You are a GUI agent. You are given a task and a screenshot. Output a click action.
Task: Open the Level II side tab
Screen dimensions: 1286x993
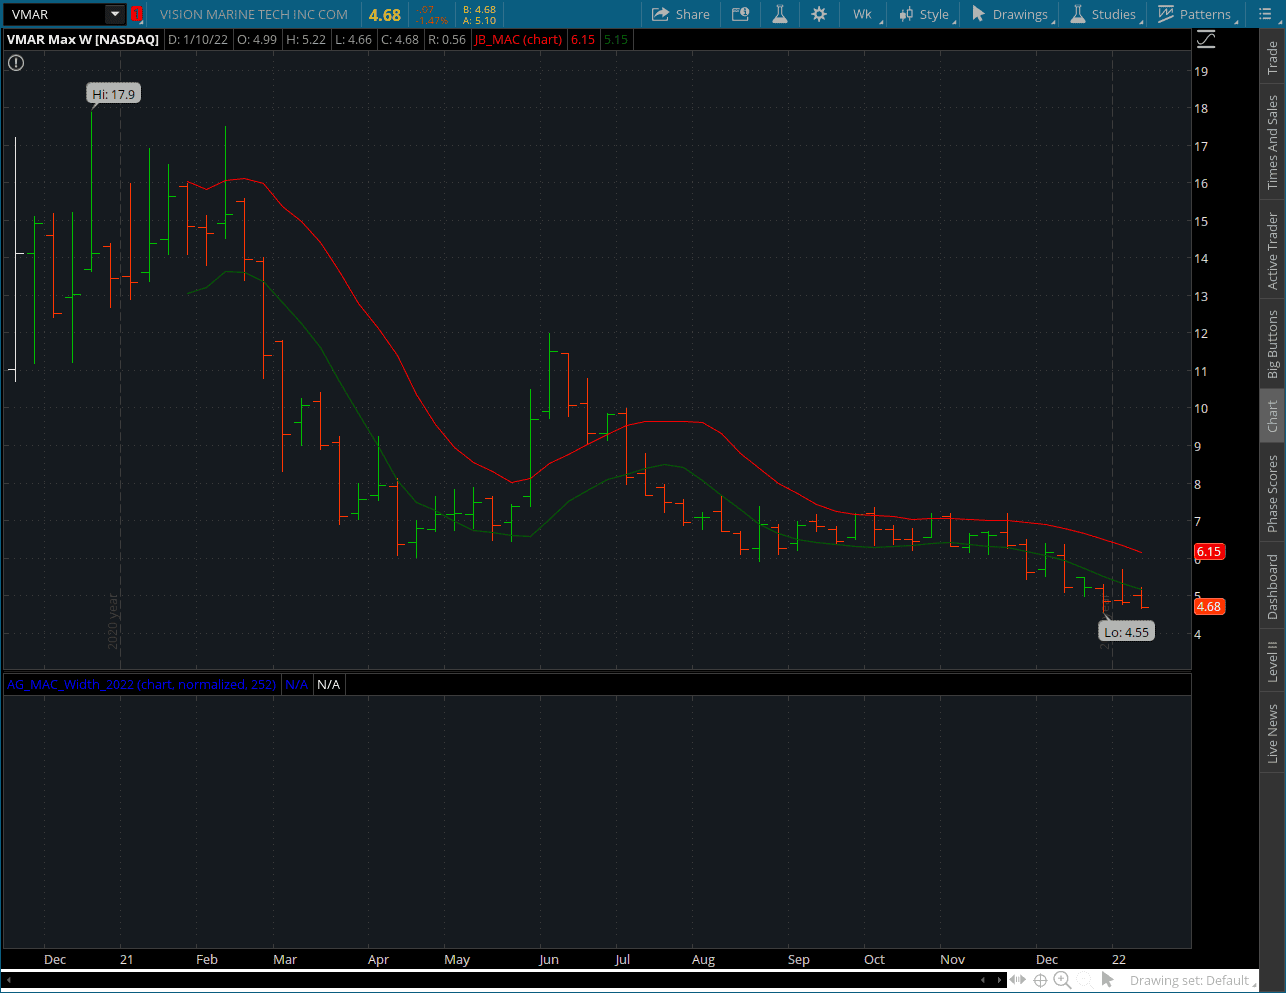[1272, 661]
